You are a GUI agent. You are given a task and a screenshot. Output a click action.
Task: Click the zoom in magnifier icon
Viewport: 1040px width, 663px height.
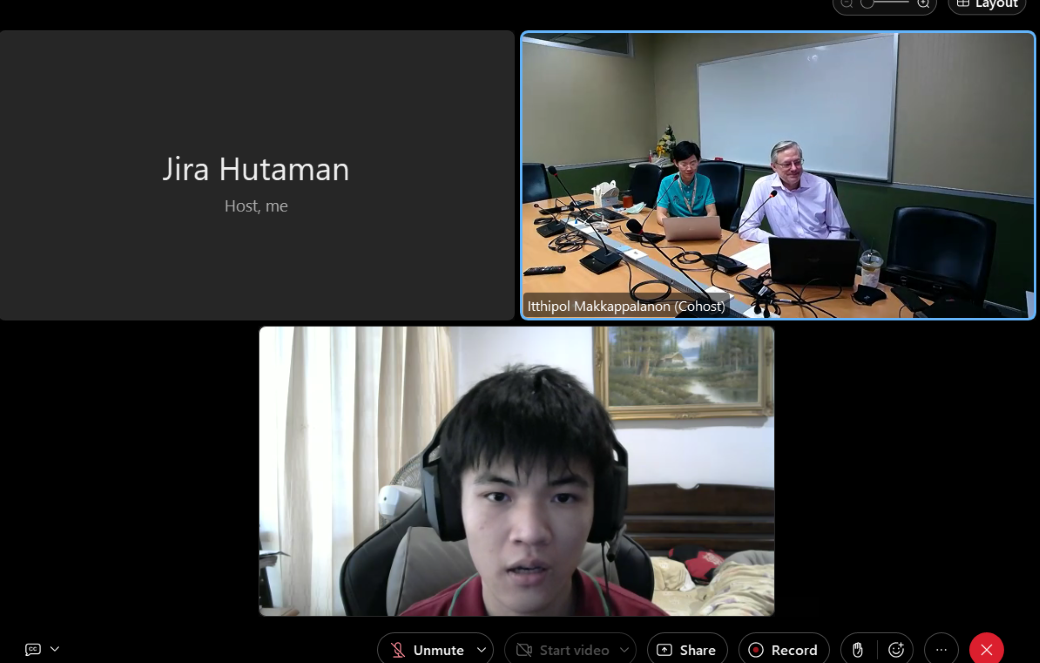click(x=923, y=4)
